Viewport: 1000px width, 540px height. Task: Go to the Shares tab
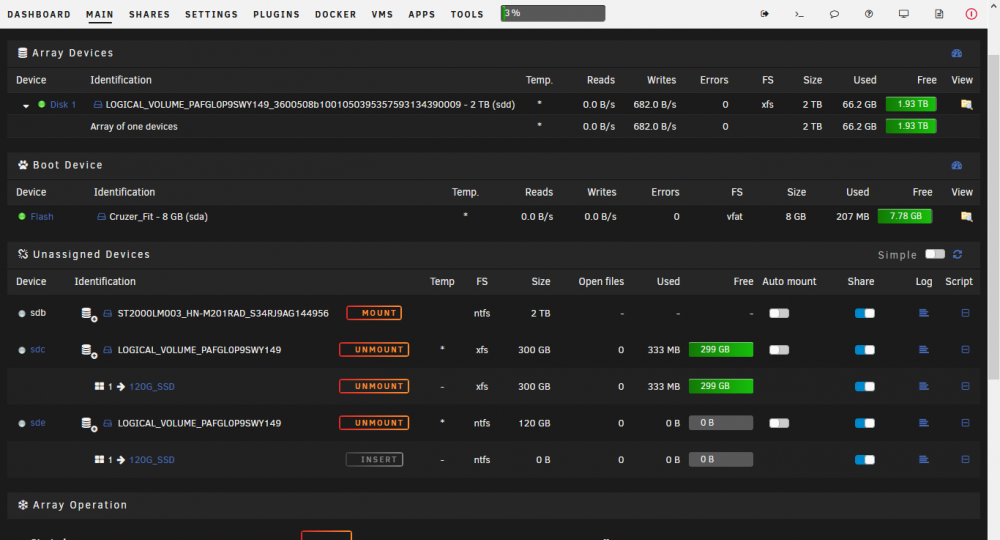point(149,14)
